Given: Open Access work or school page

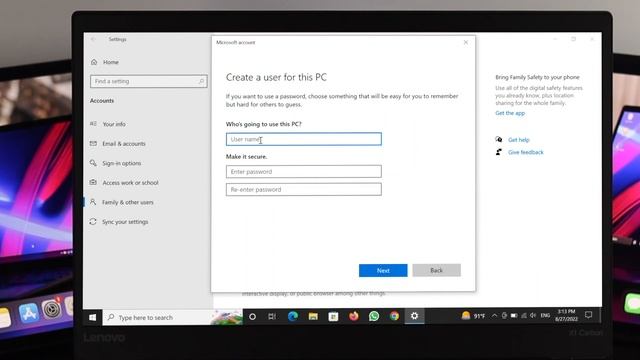Looking at the screenshot, I should 130,182.
